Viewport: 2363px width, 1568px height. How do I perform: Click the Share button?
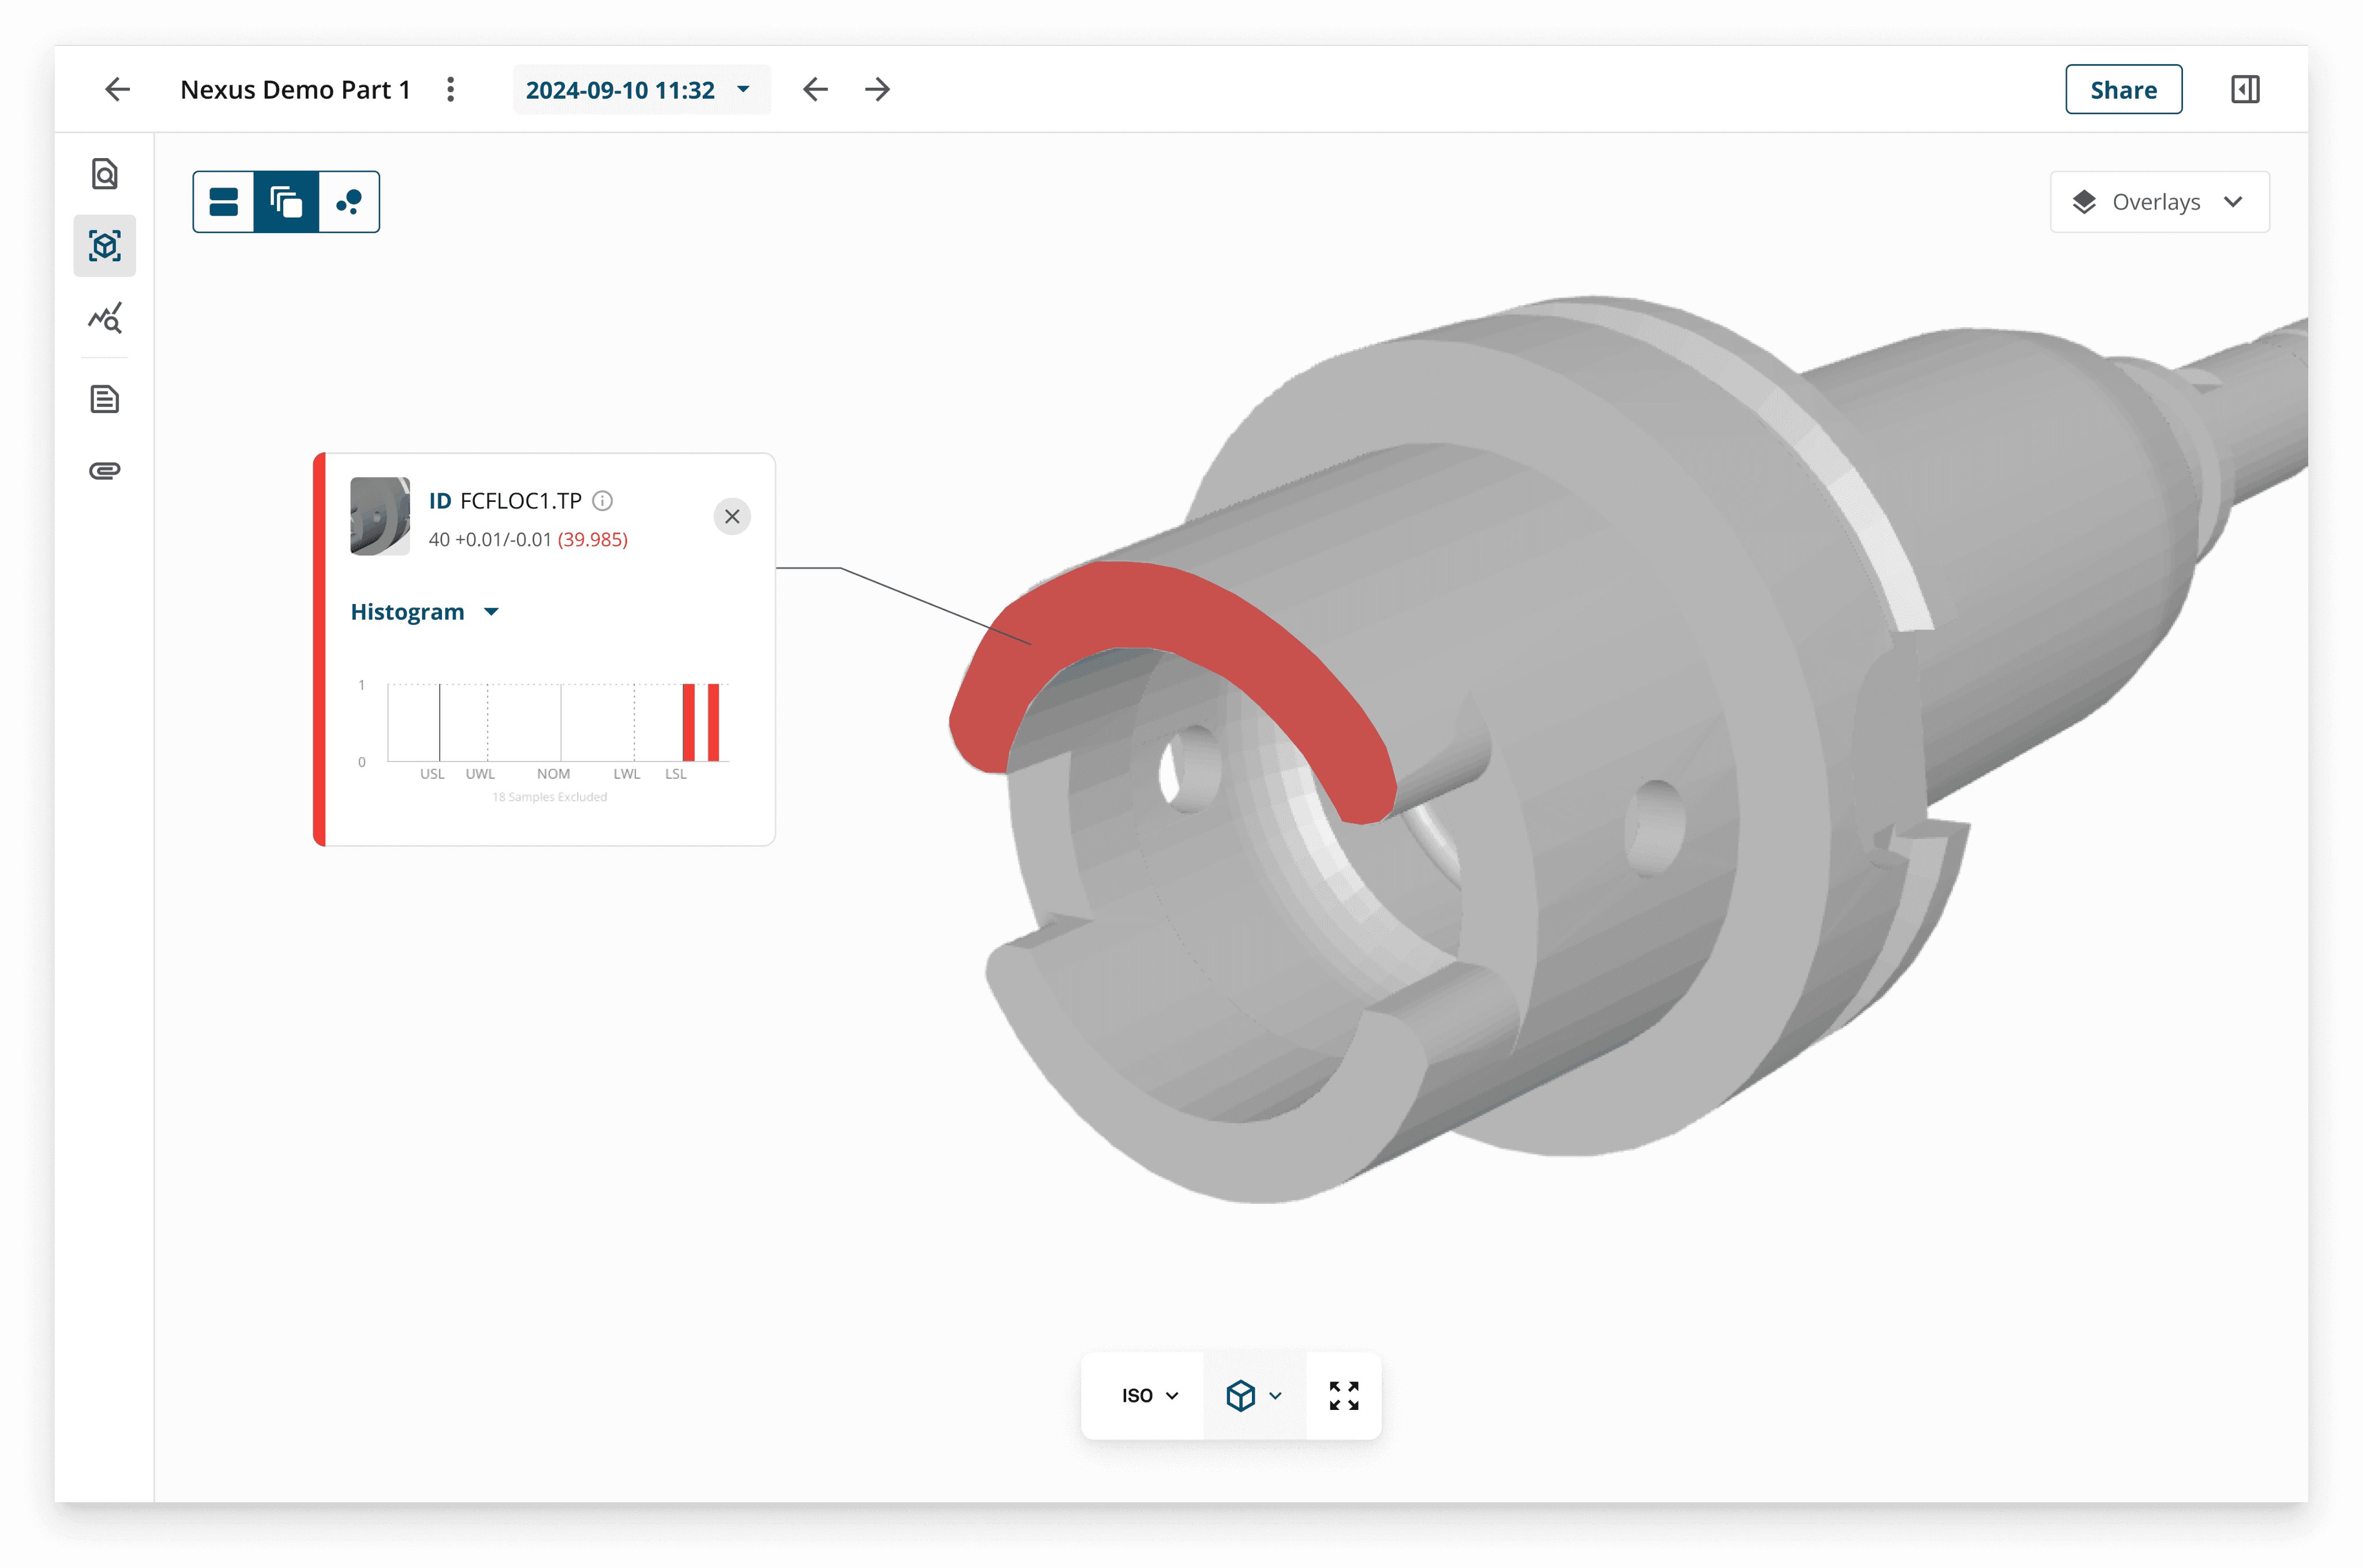(x=2123, y=90)
